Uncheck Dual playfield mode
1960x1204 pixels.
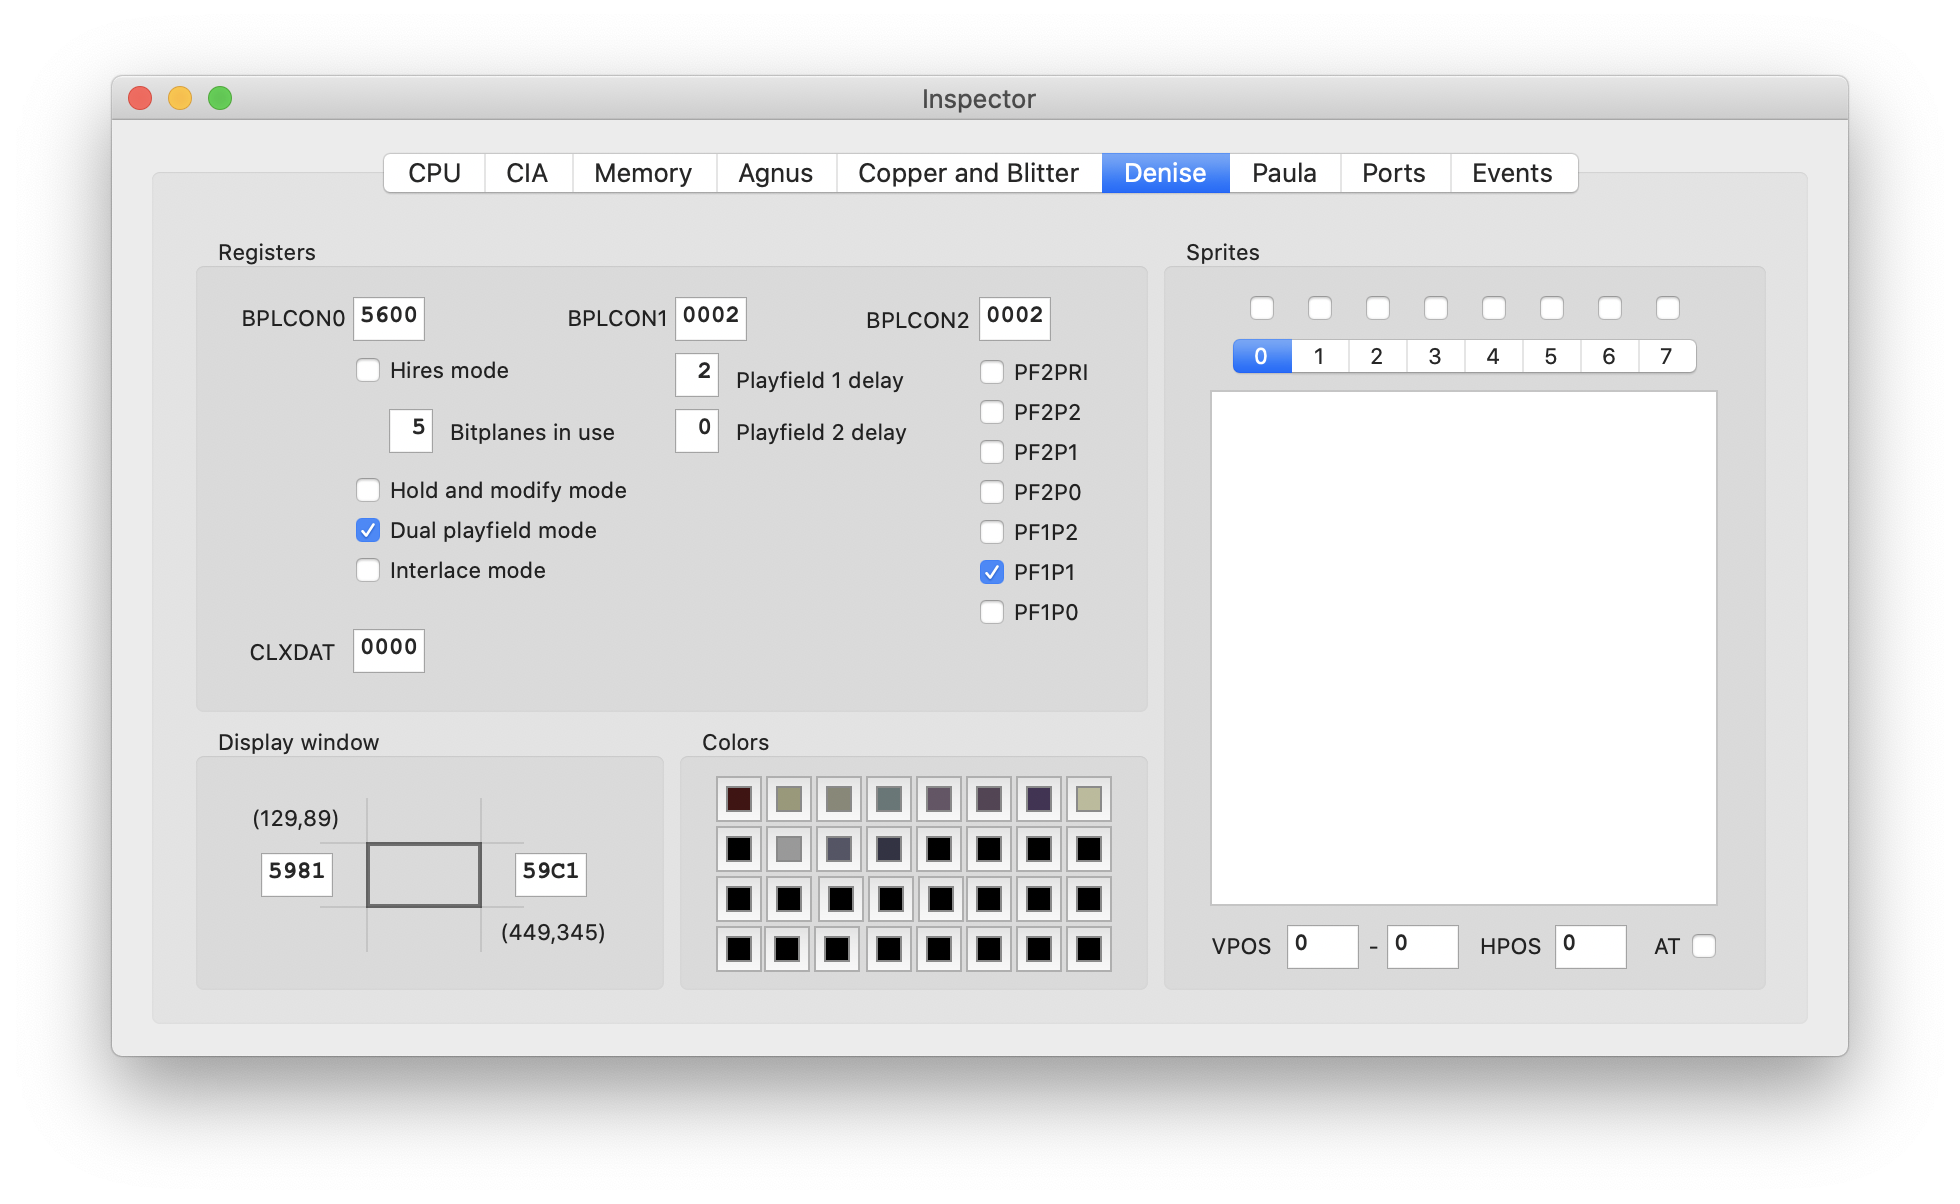(x=368, y=530)
